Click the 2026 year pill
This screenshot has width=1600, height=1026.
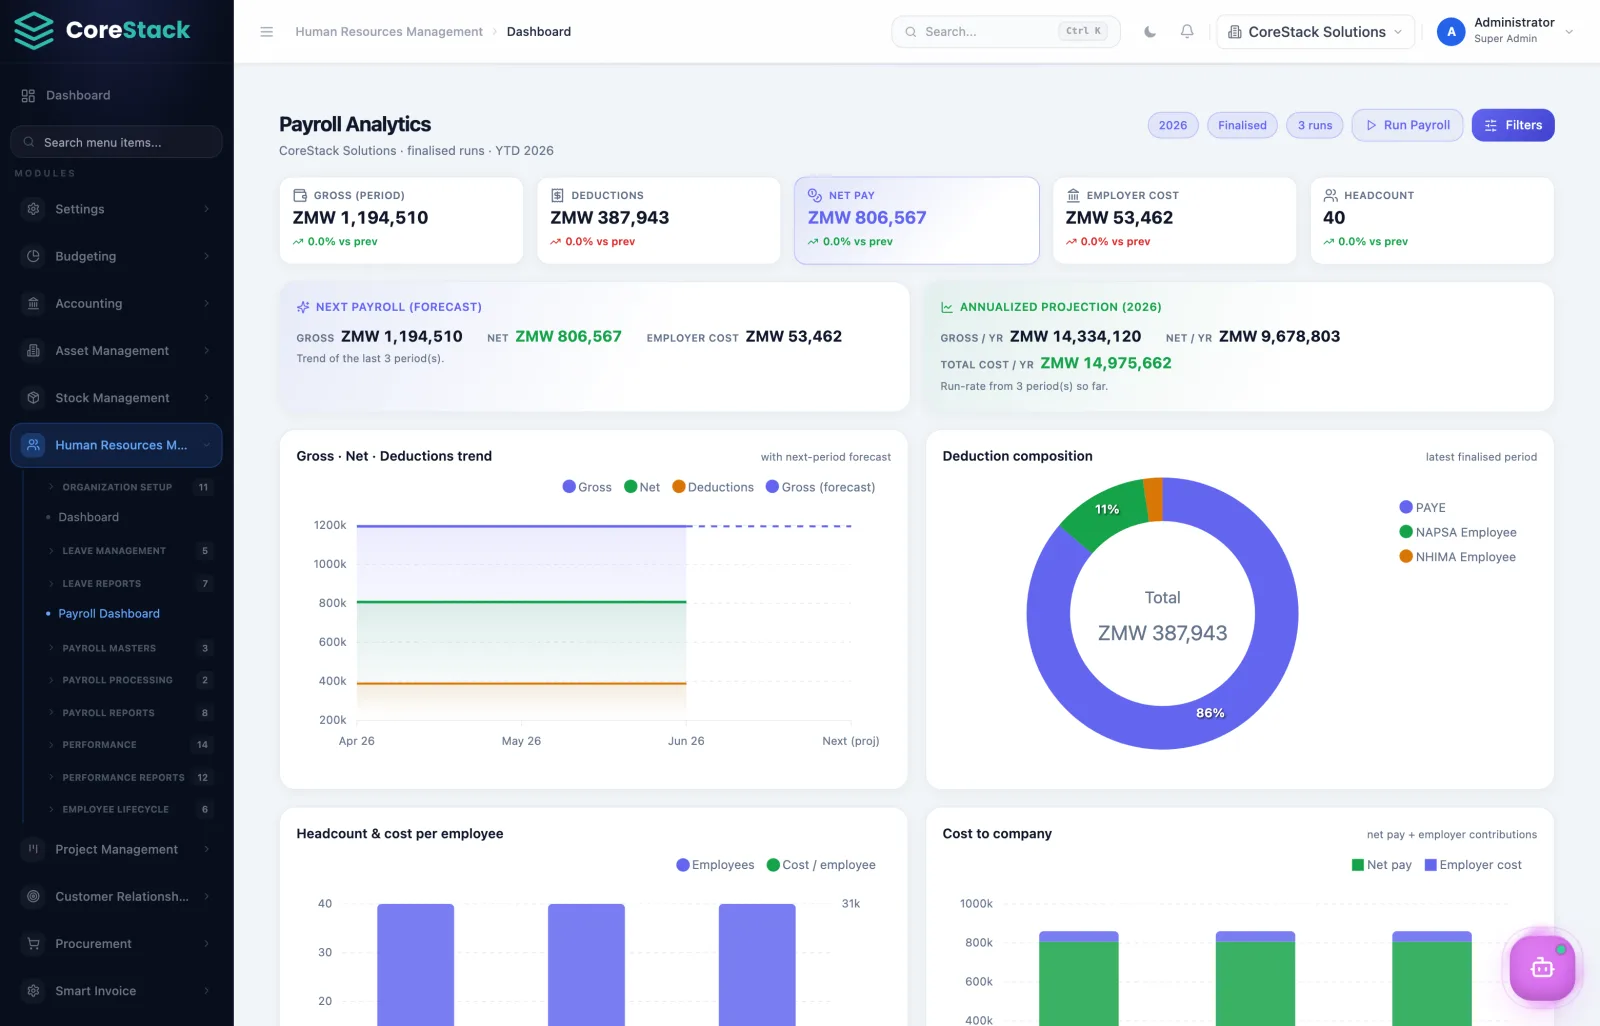(x=1173, y=125)
